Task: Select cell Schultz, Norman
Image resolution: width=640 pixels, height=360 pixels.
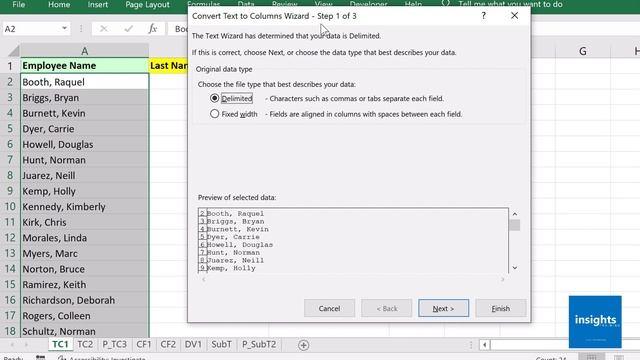Action: click(x=84, y=331)
